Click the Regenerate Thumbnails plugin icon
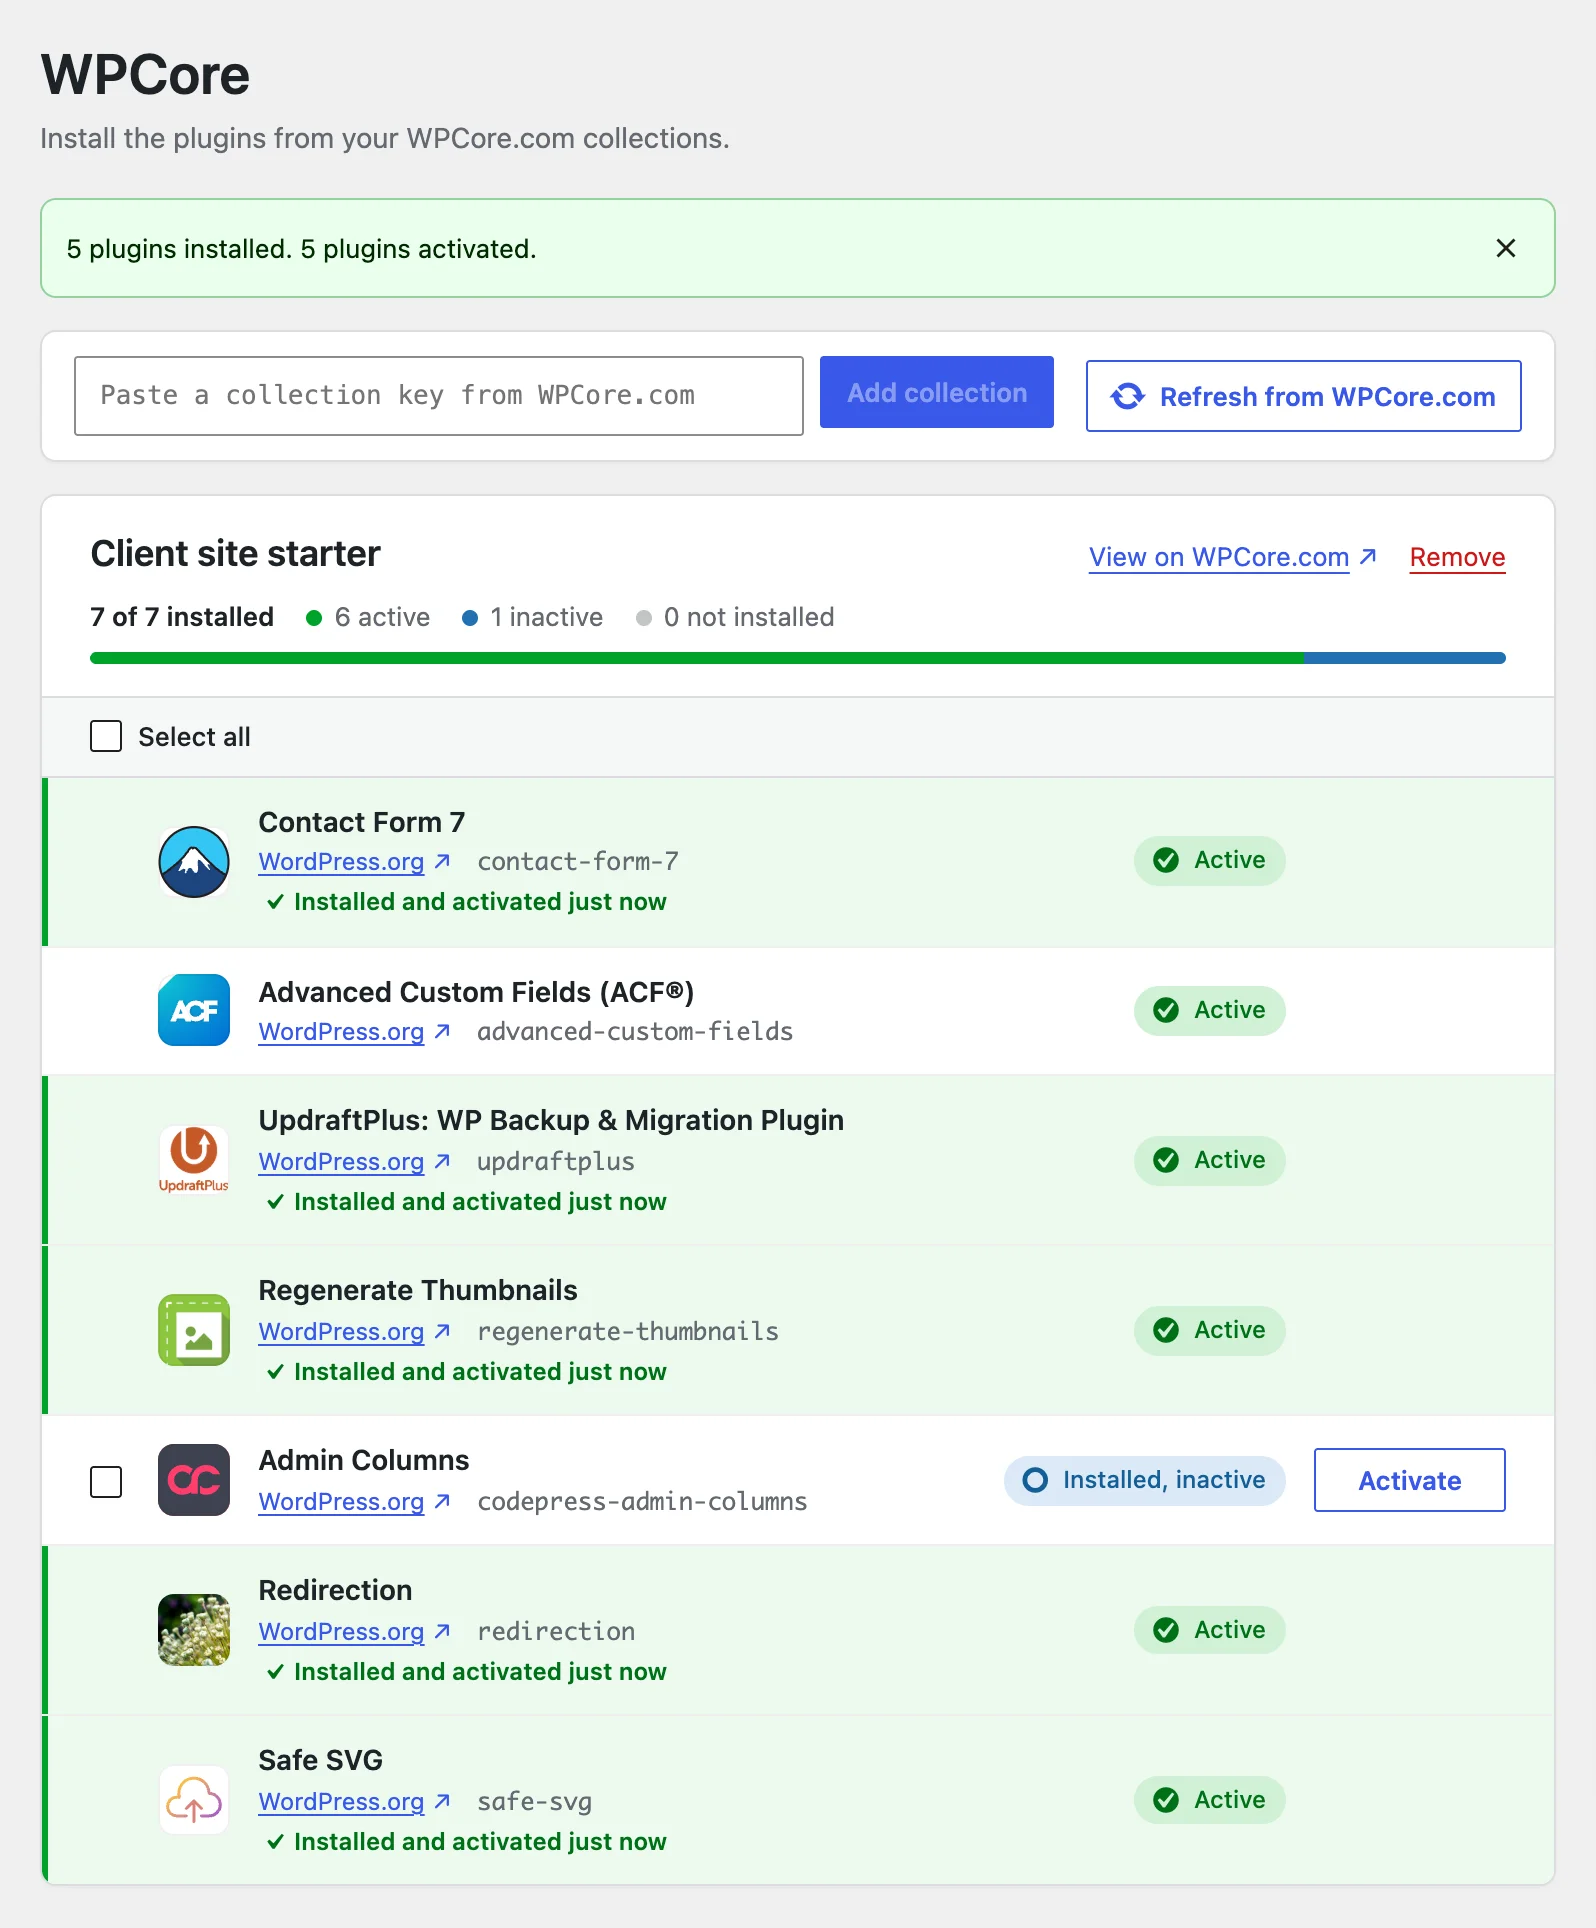The image size is (1596, 1928). coord(194,1330)
